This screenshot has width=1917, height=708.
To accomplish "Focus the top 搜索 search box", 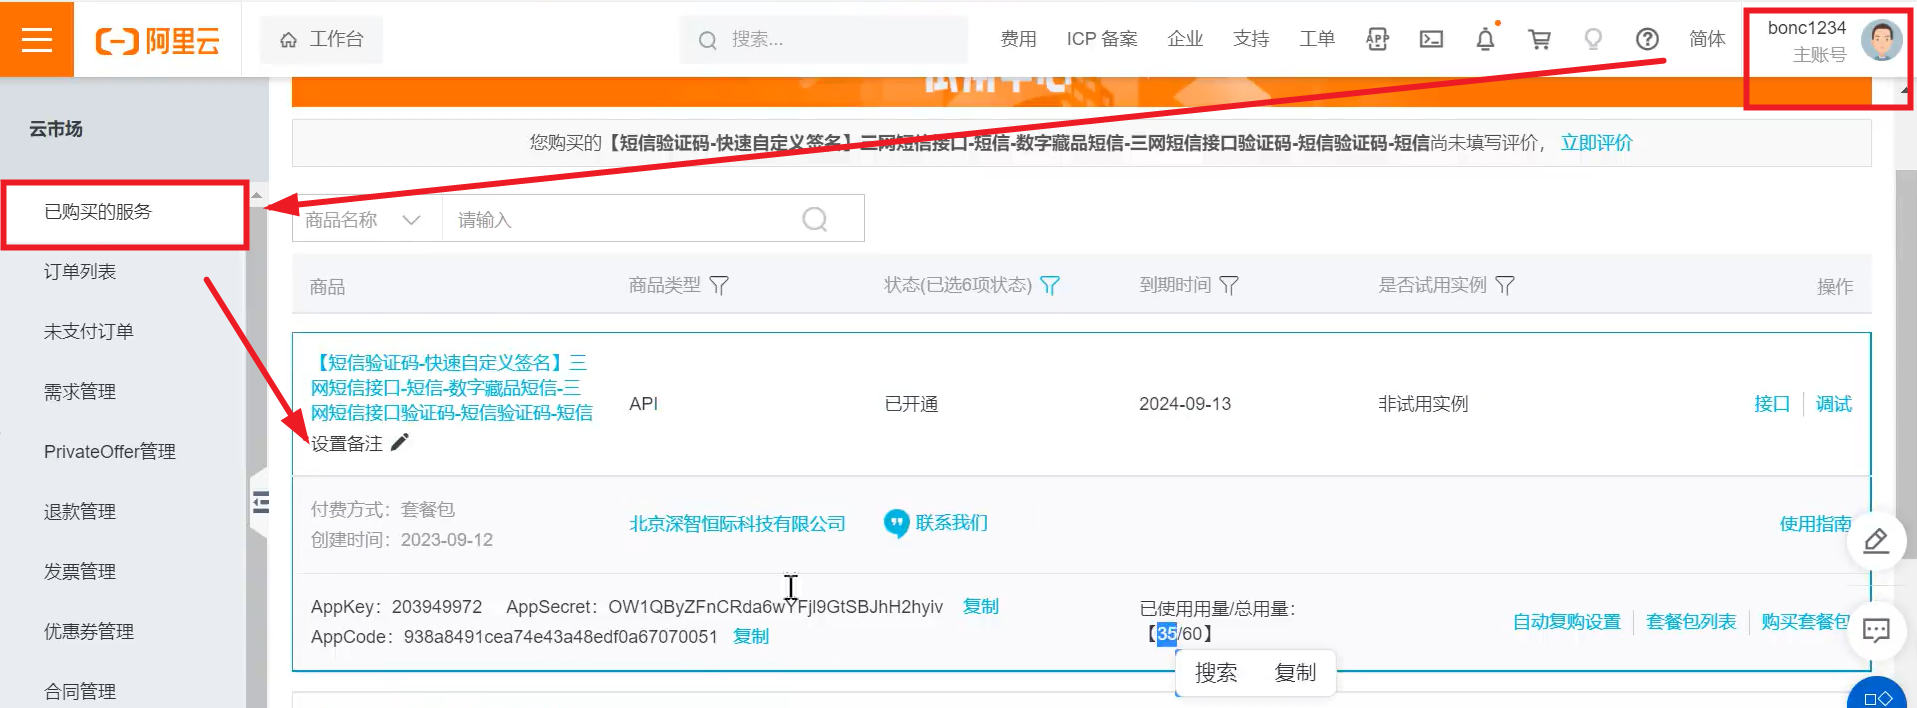I will click(x=823, y=39).
